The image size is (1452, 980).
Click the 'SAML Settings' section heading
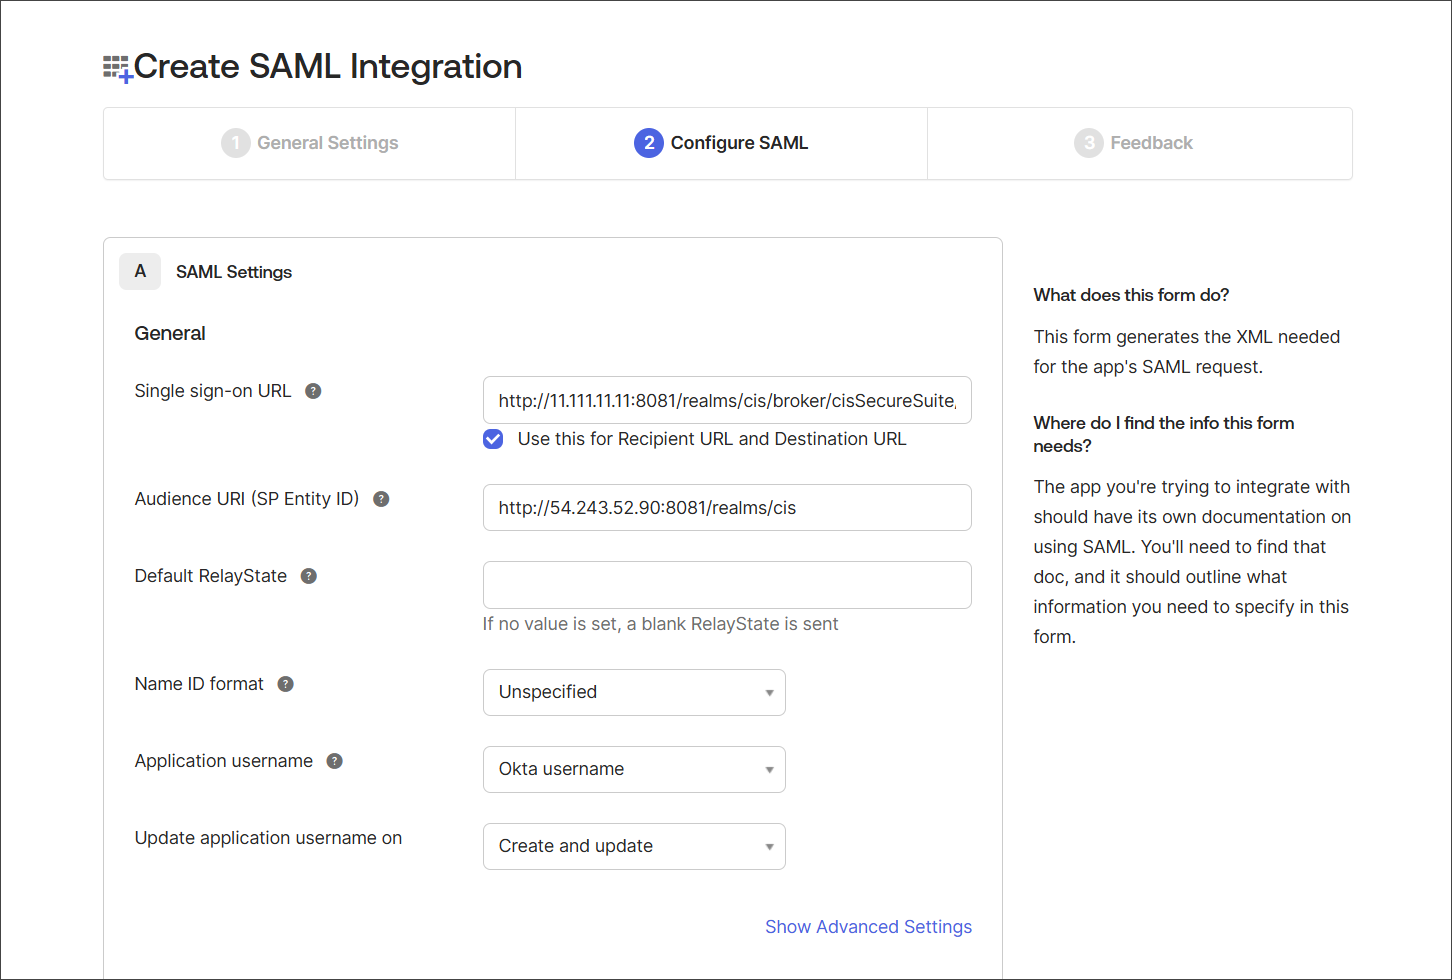click(234, 272)
